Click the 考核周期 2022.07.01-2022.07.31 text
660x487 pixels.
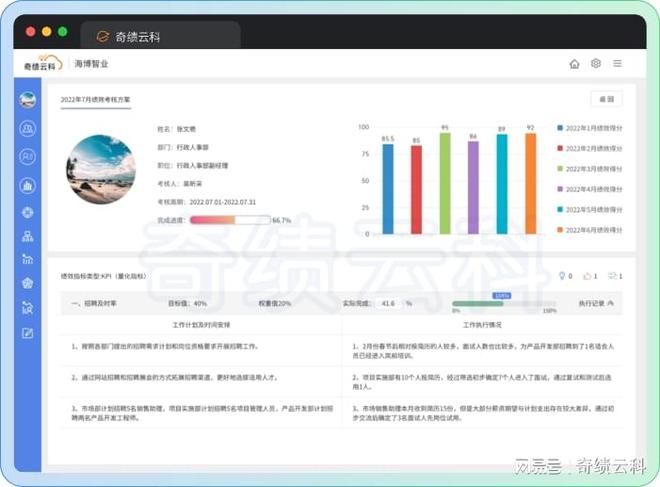206,202
